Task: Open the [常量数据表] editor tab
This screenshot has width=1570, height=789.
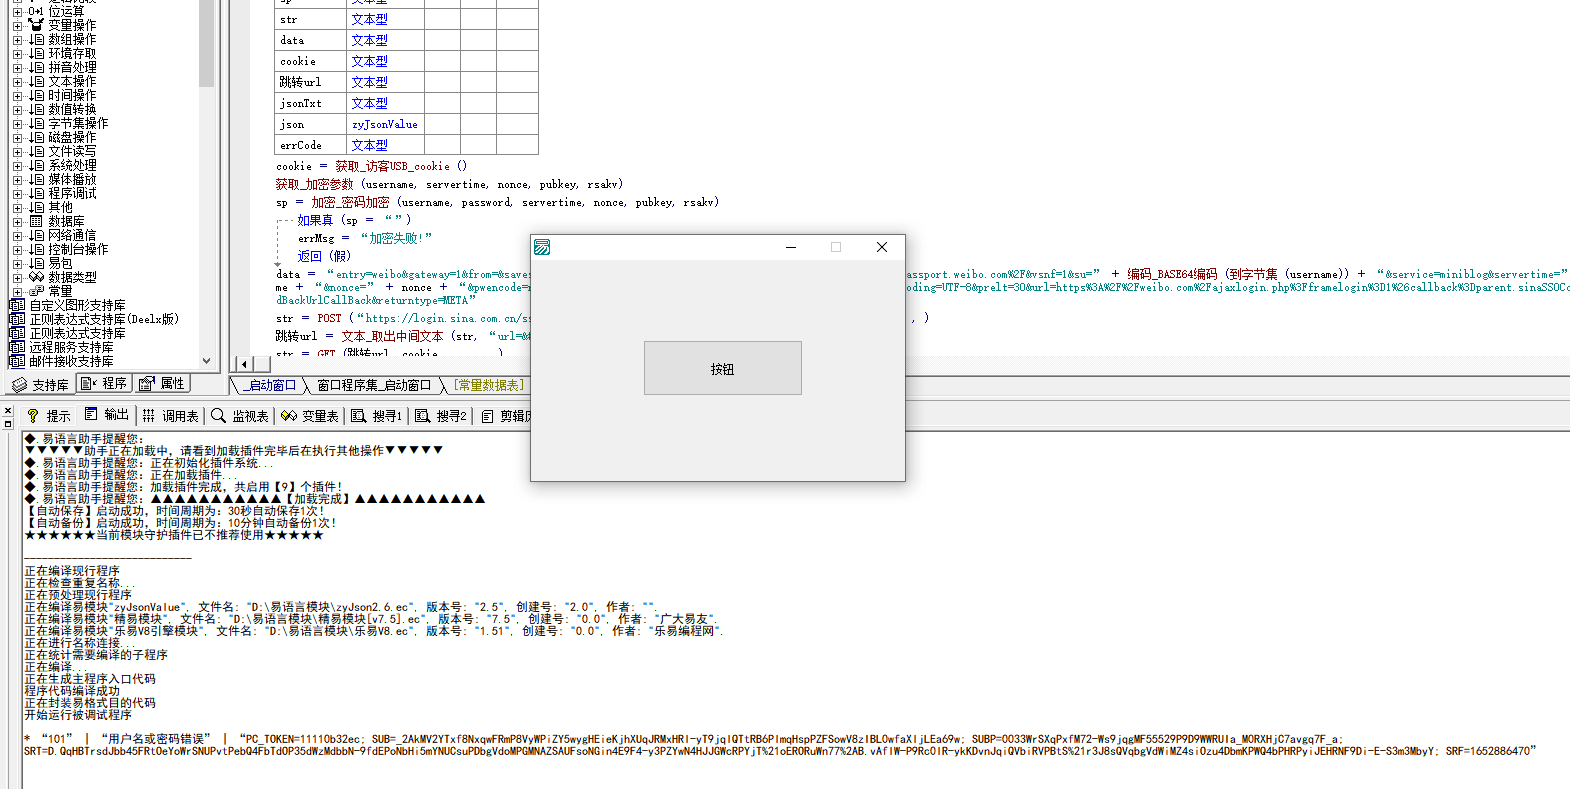Action: click(x=488, y=385)
